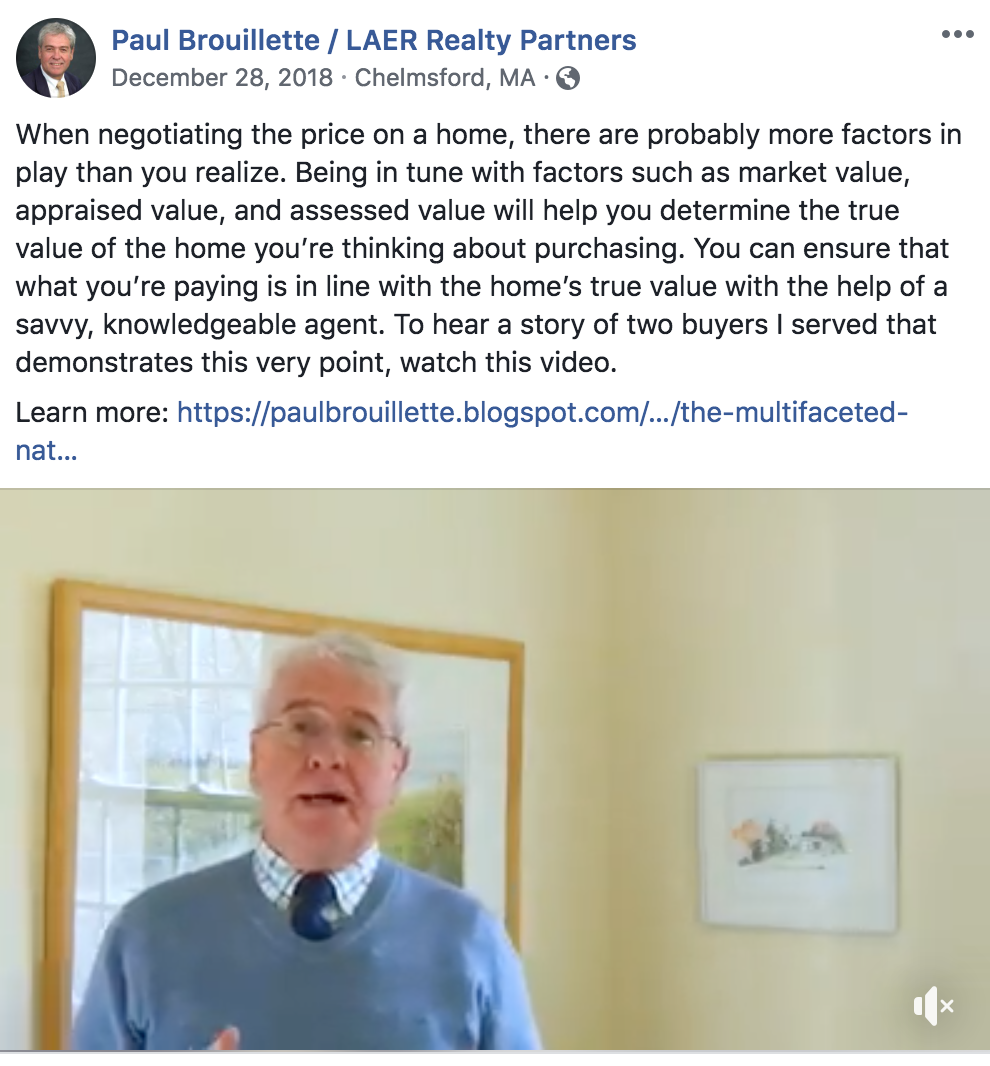The image size is (990, 1066).
Task: Click the video progress bar at the bottom
Action: click(495, 1052)
